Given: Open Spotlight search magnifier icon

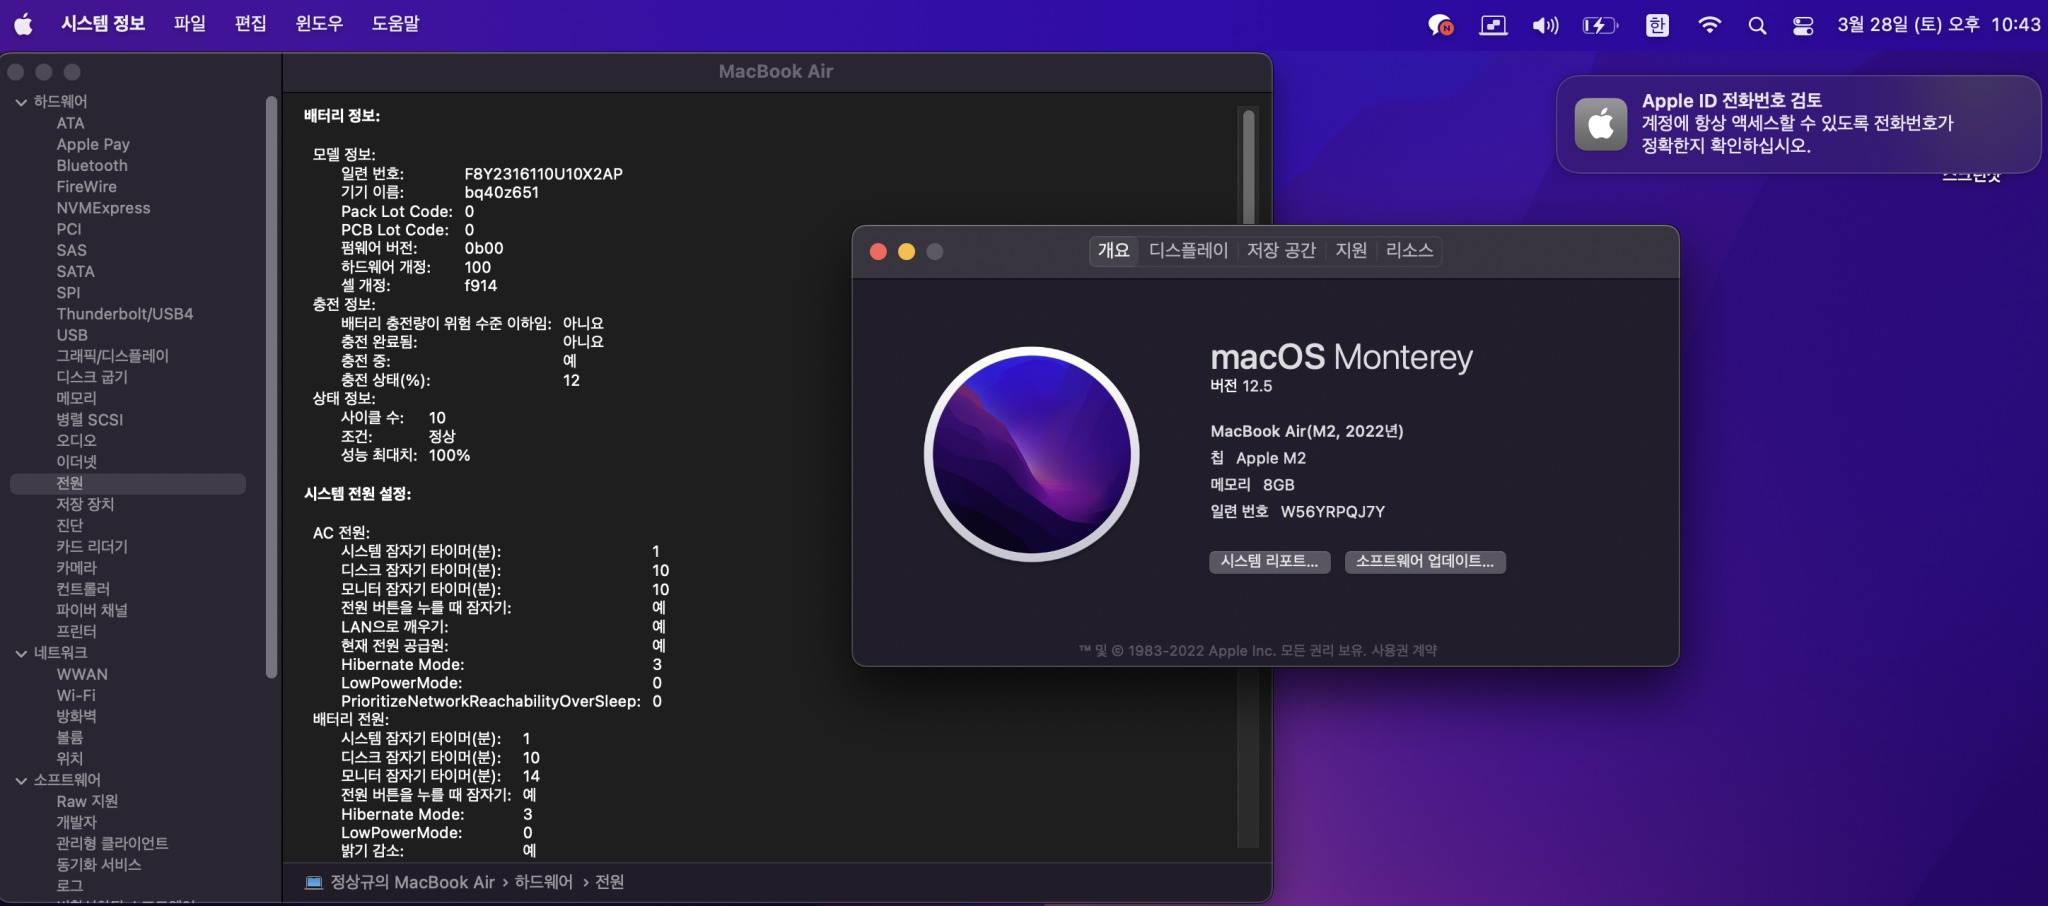Looking at the screenshot, I should click(x=1757, y=25).
